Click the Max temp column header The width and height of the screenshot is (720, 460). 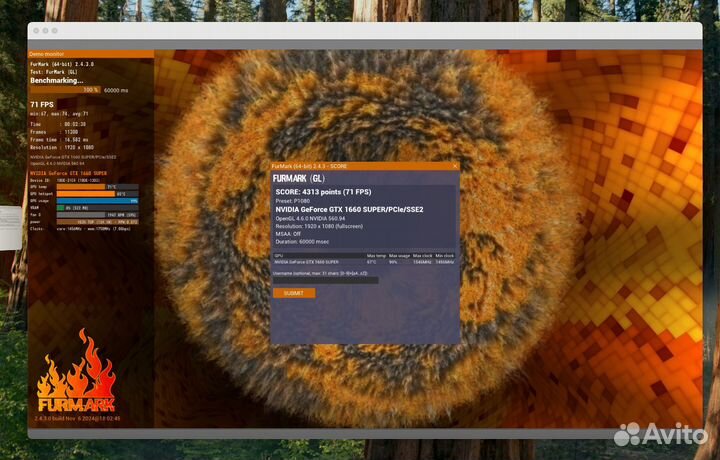click(x=377, y=255)
